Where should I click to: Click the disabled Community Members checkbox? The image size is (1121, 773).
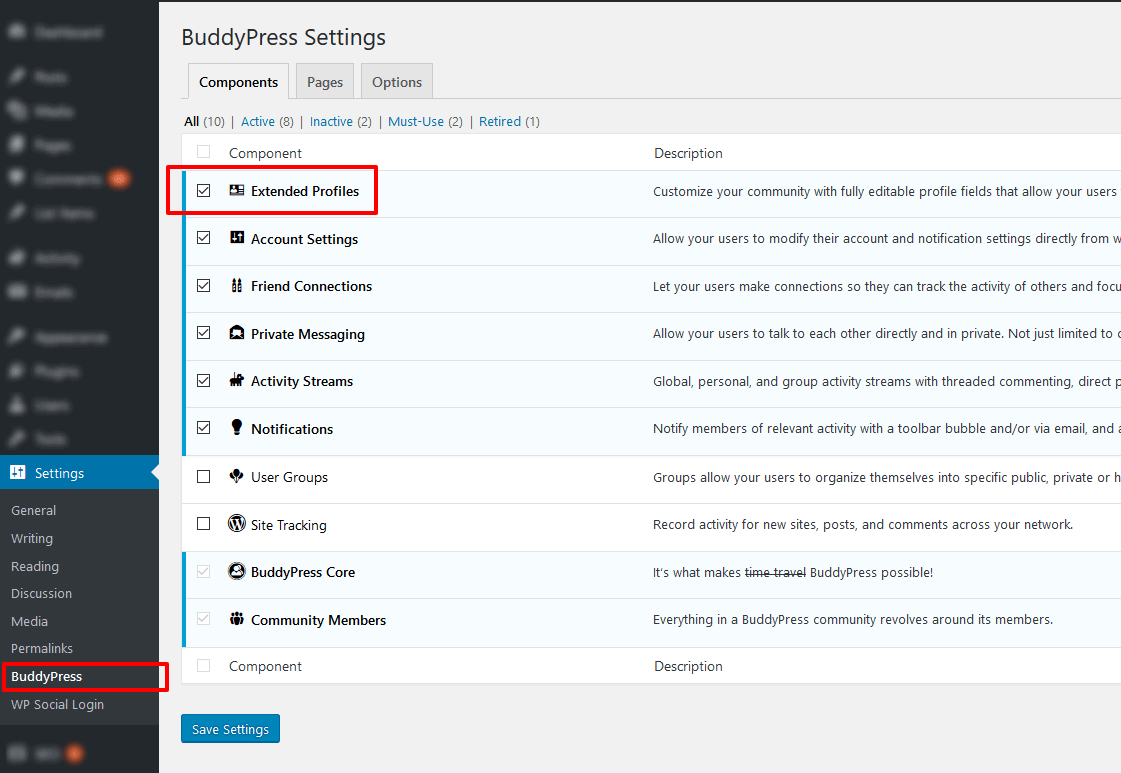click(x=204, y=619)
